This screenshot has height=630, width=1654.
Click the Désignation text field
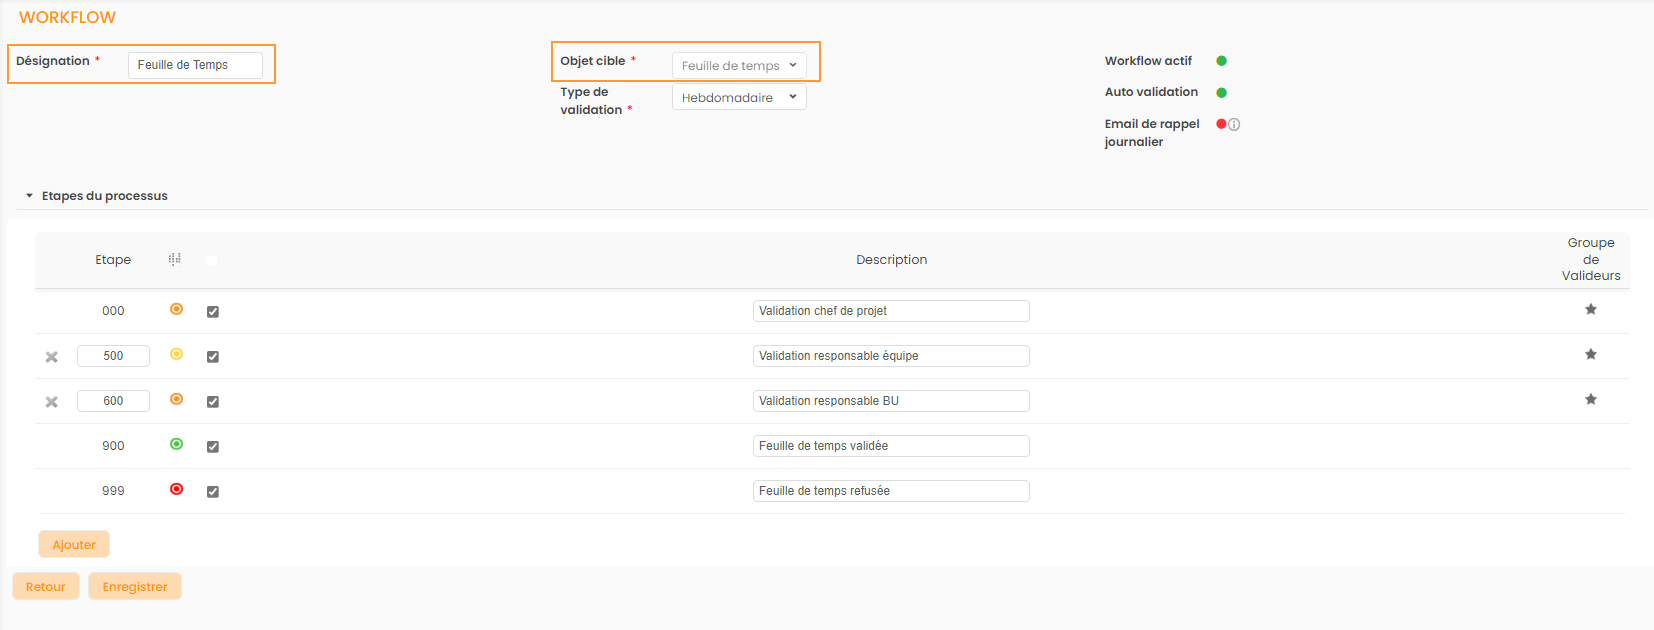(x=195, y=65)
